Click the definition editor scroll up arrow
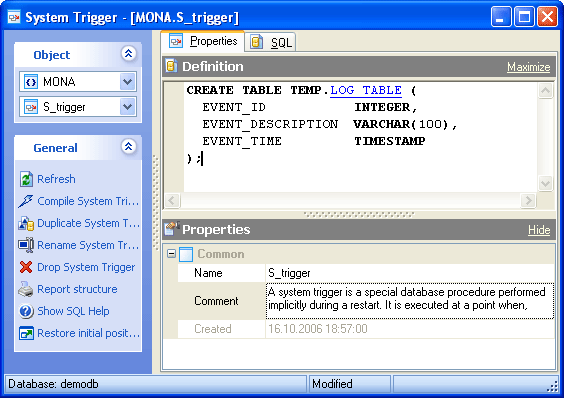This screenshot has width=564, height=398. click(x=545, y=91)
